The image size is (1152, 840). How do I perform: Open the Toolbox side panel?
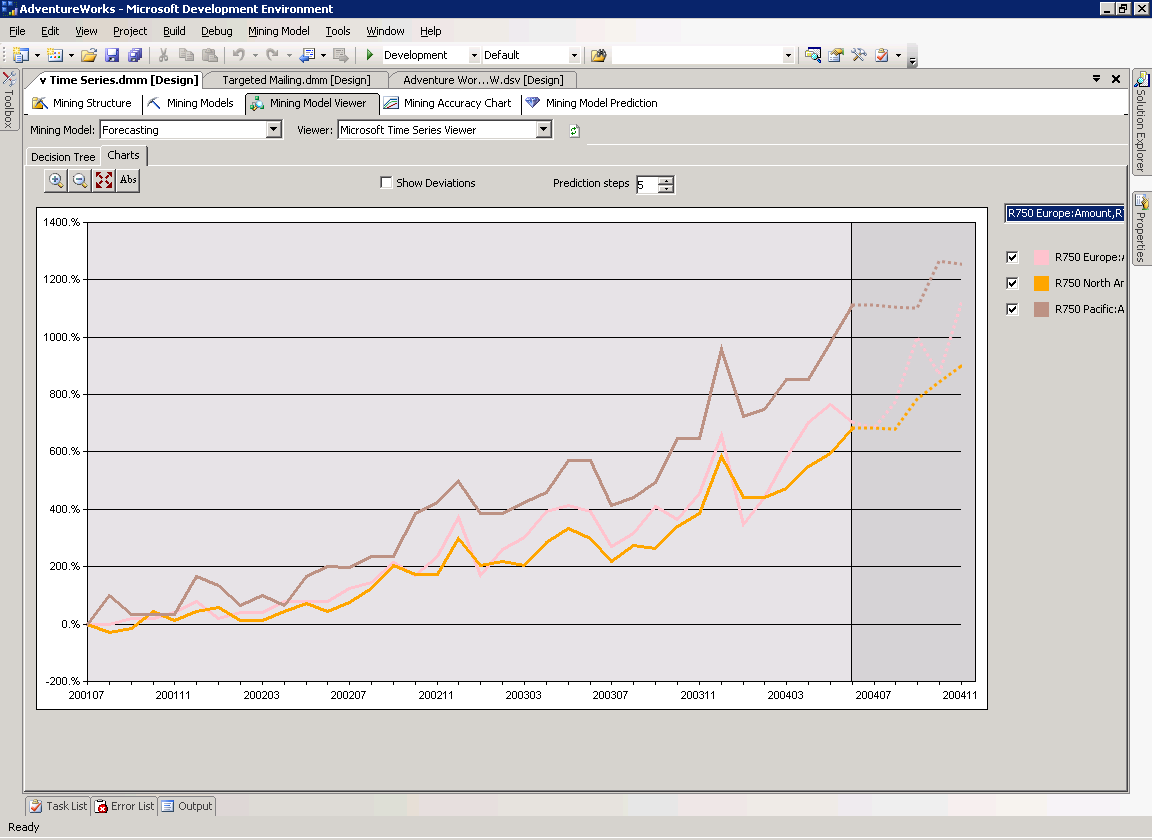coord(9,100)
